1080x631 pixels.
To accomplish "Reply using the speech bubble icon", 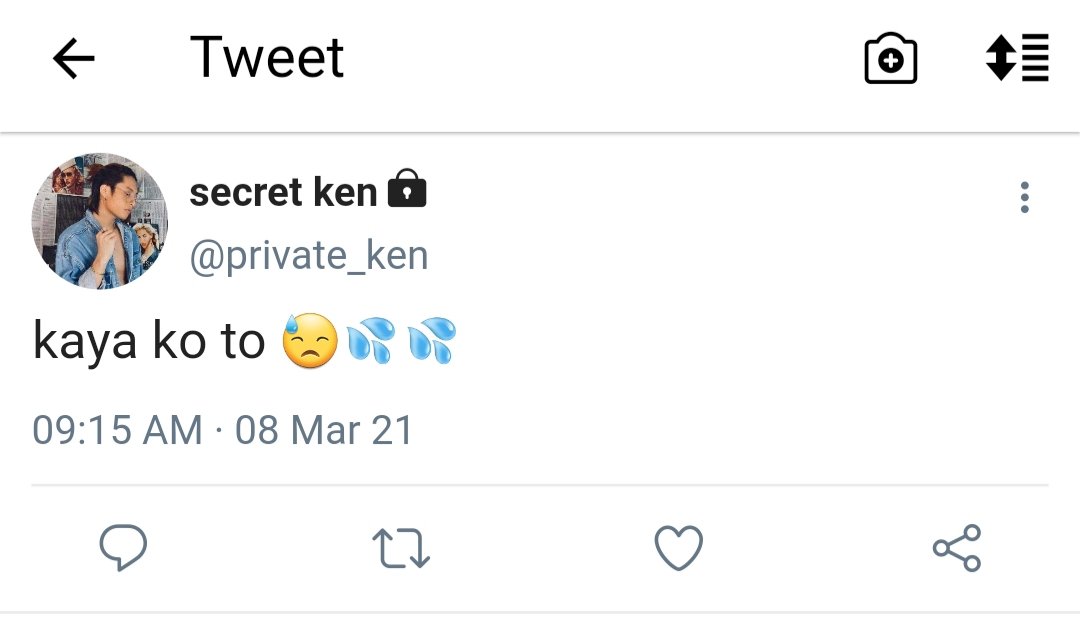I will [123, 548].
